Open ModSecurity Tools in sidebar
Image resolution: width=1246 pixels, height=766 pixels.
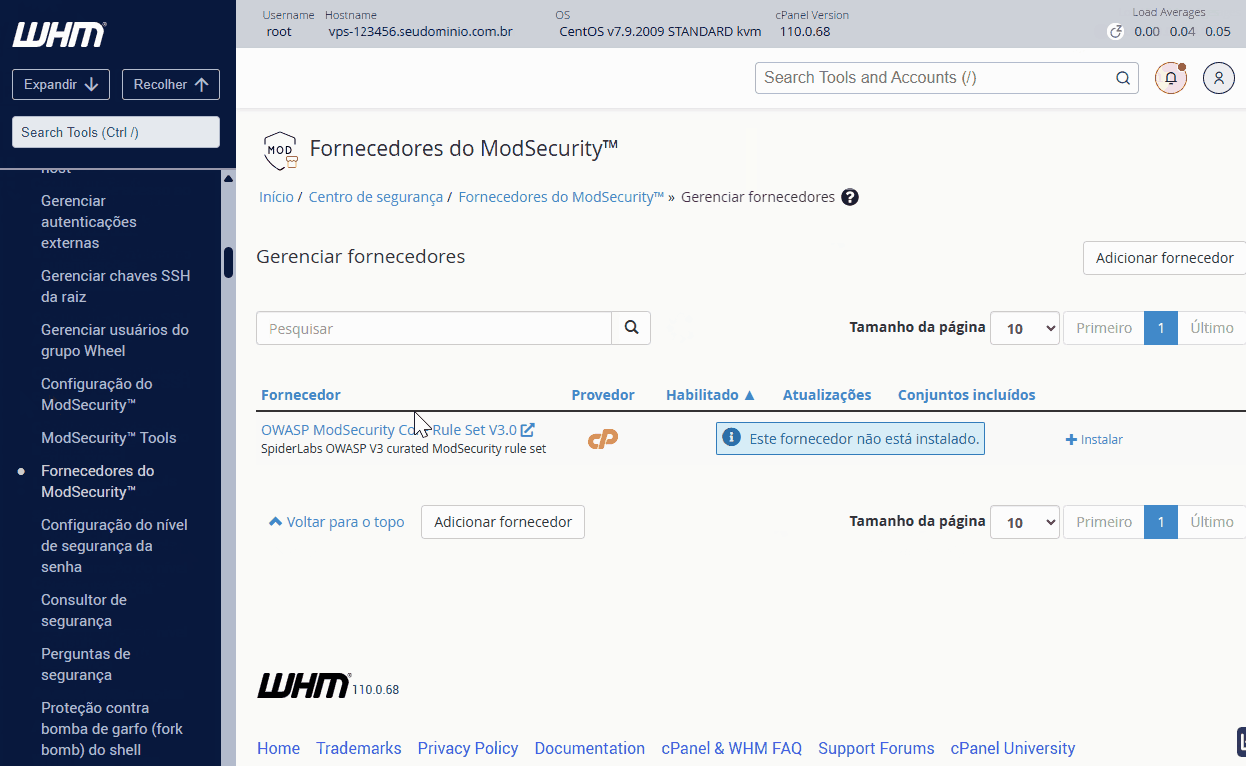[x=108, y=438]
